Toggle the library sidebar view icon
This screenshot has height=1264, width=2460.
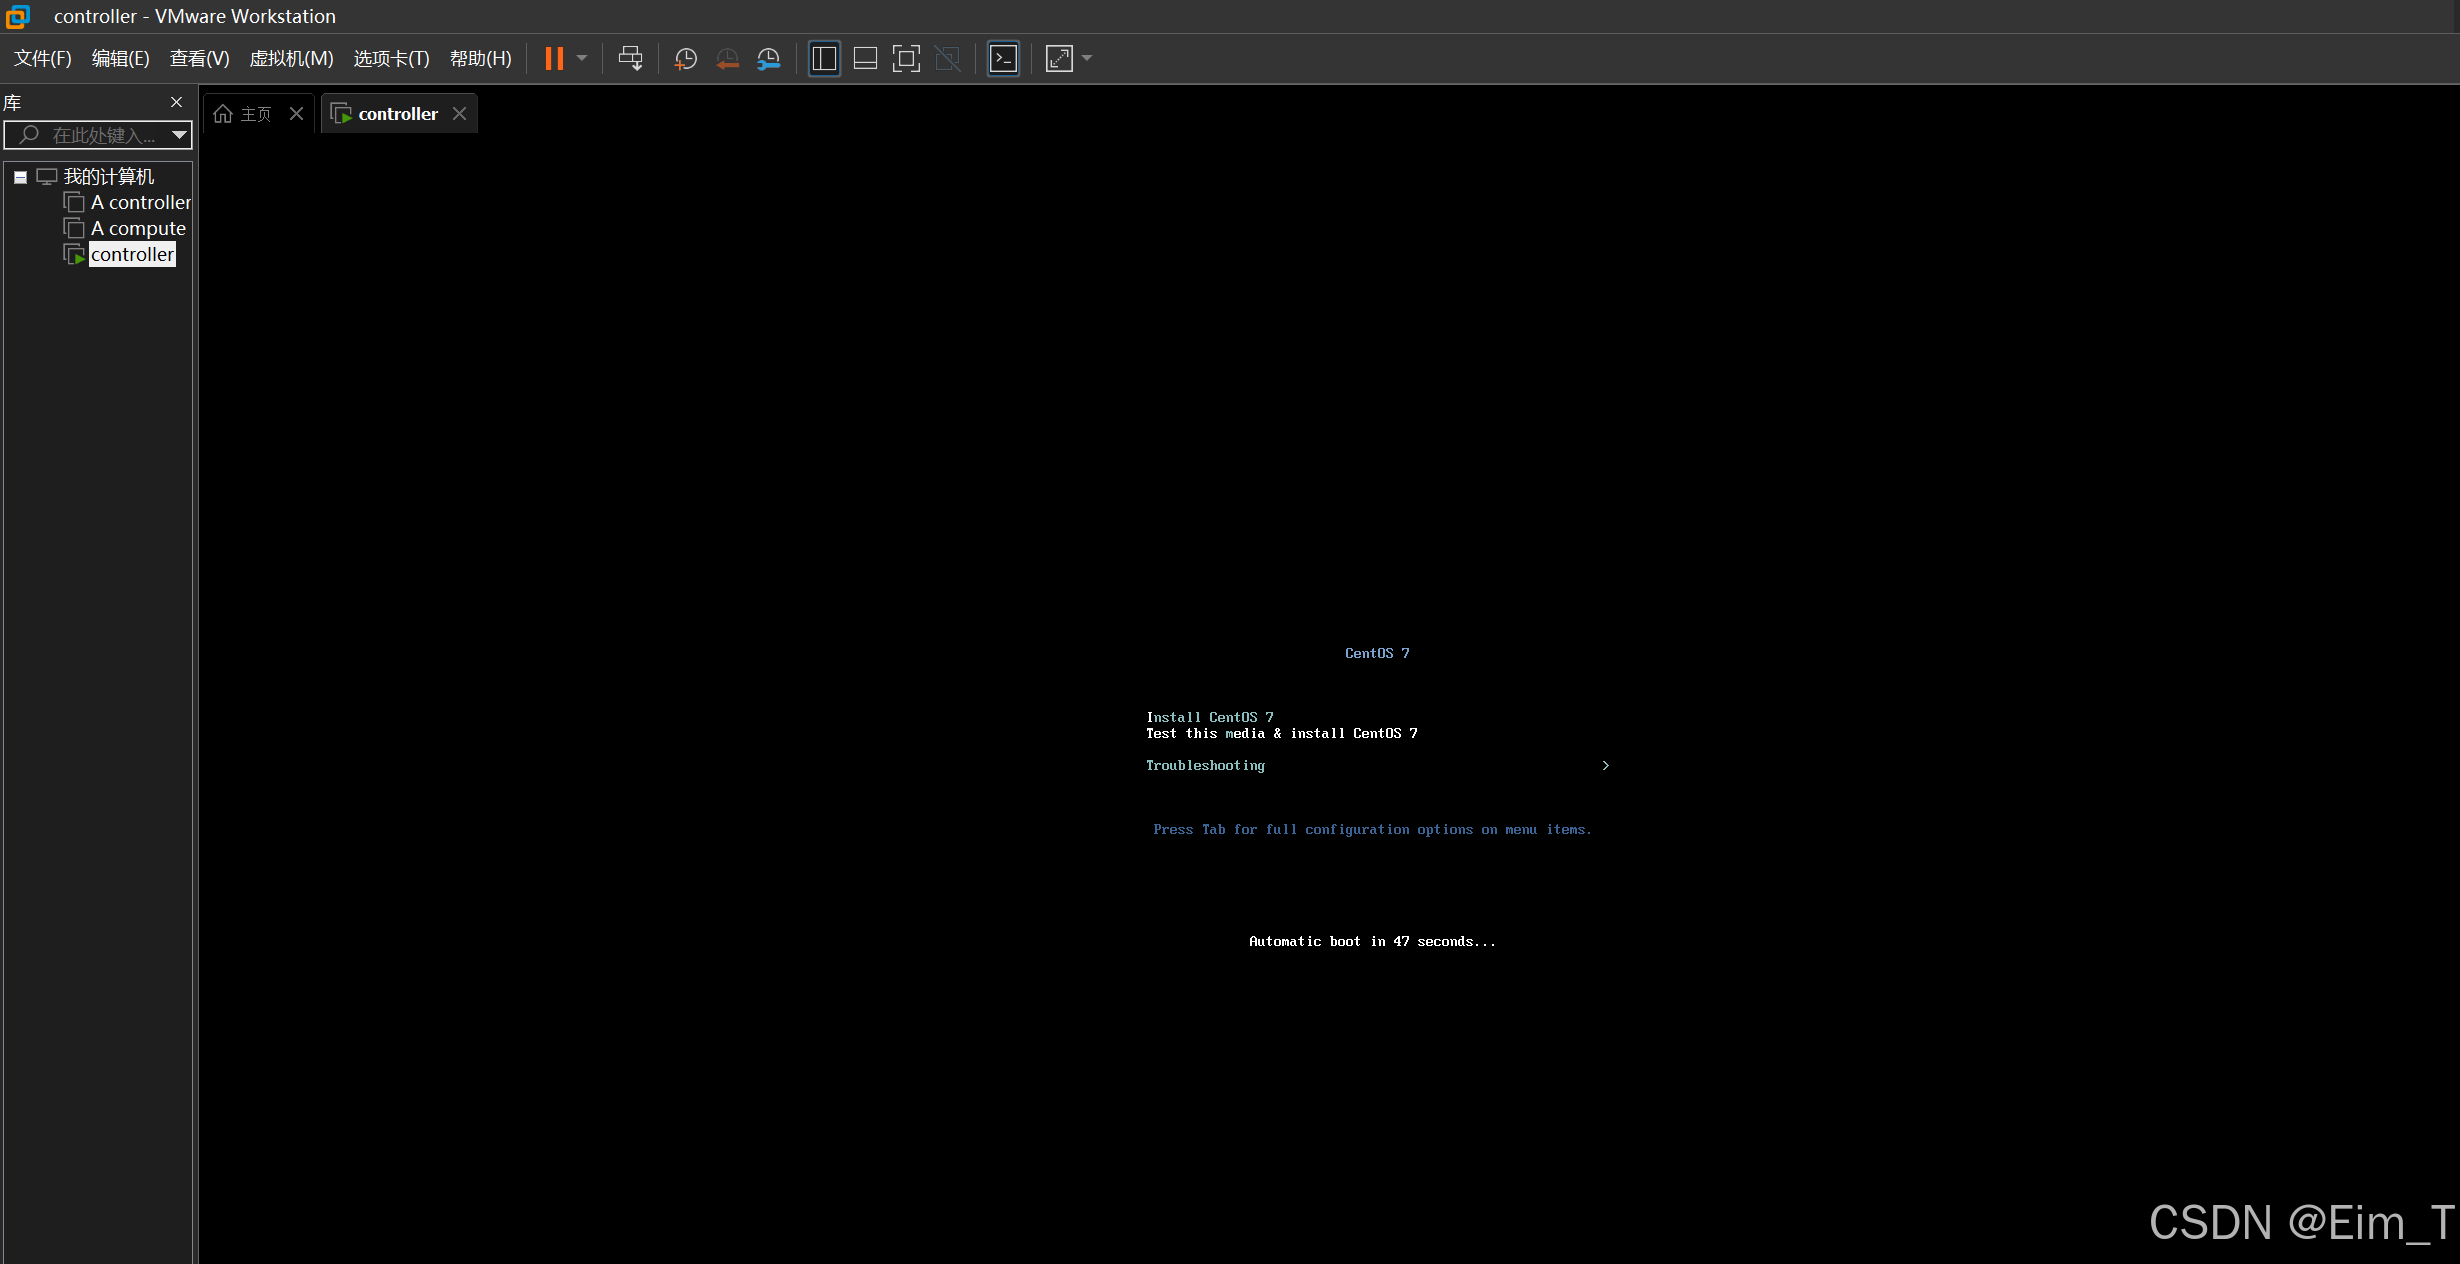pyautogui.click(x=824, y=59)
